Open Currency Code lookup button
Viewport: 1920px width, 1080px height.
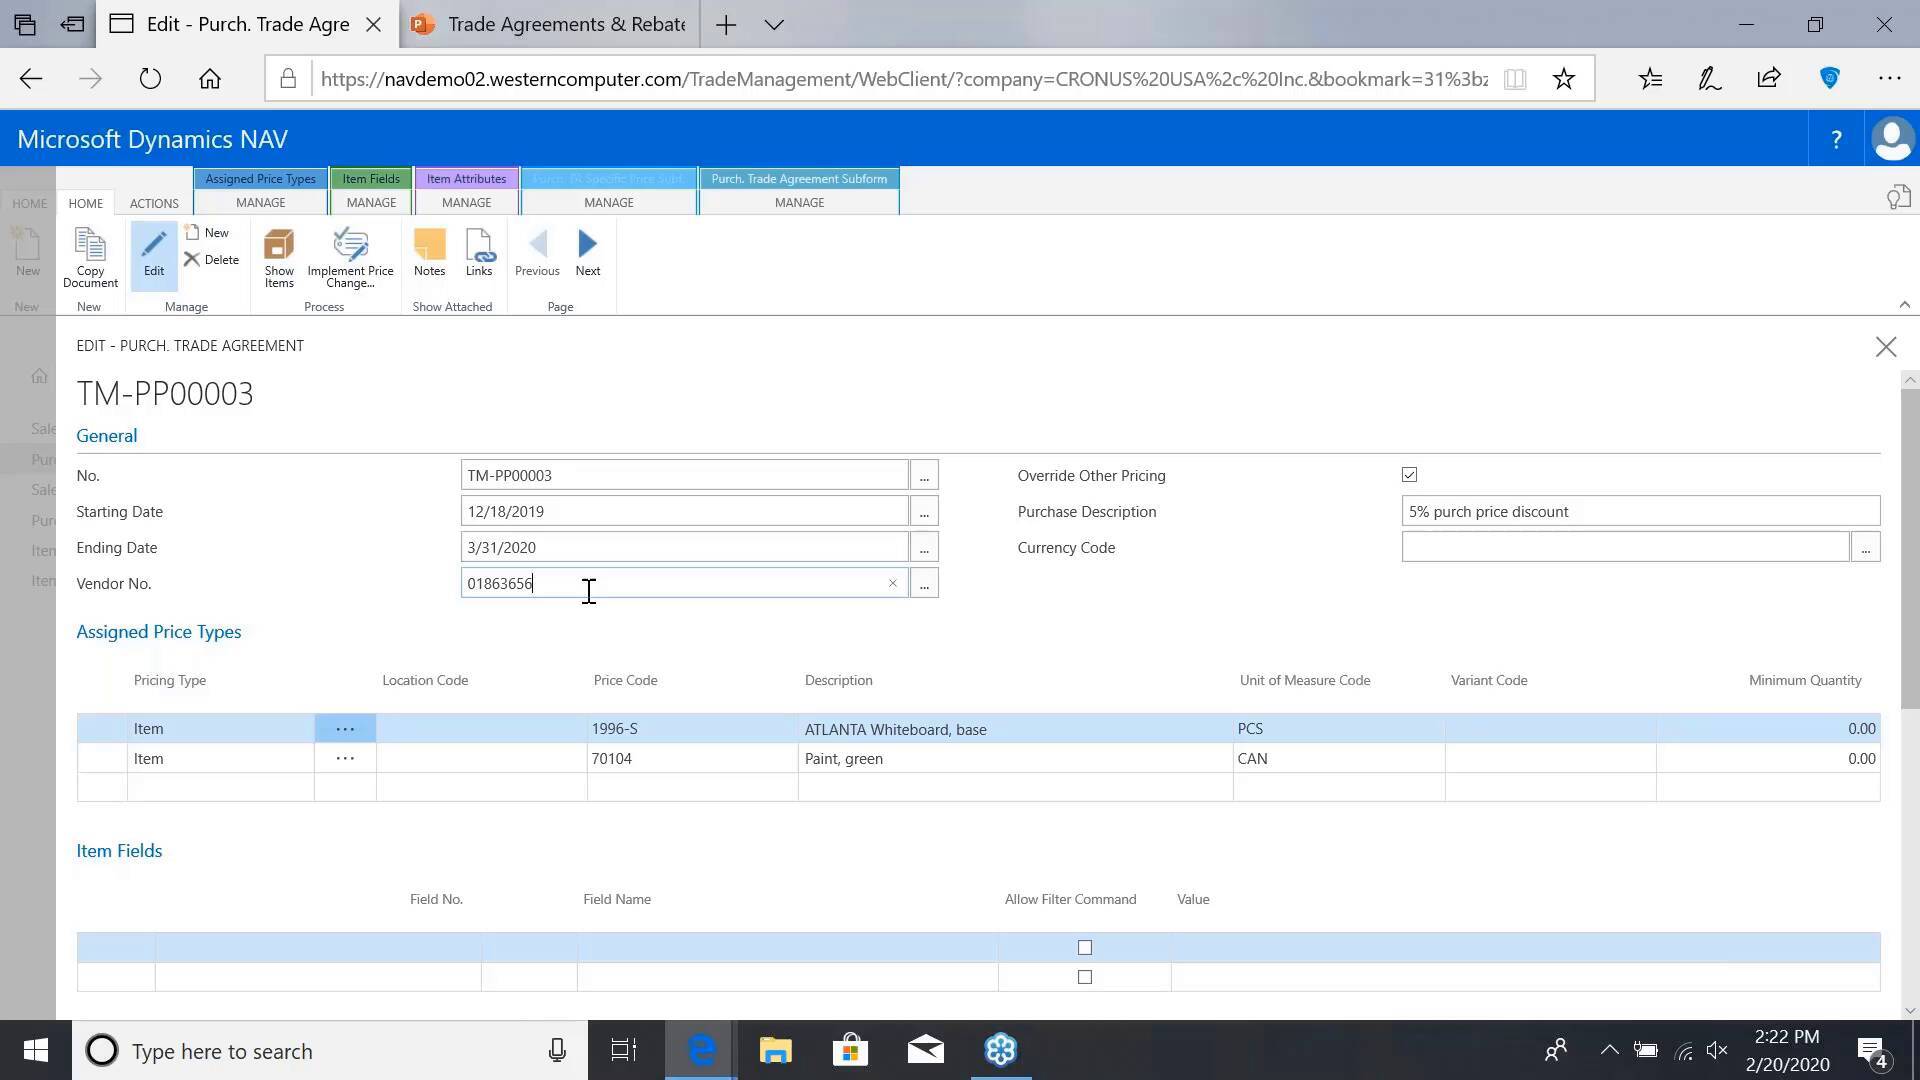click(x=1865, y=548)
